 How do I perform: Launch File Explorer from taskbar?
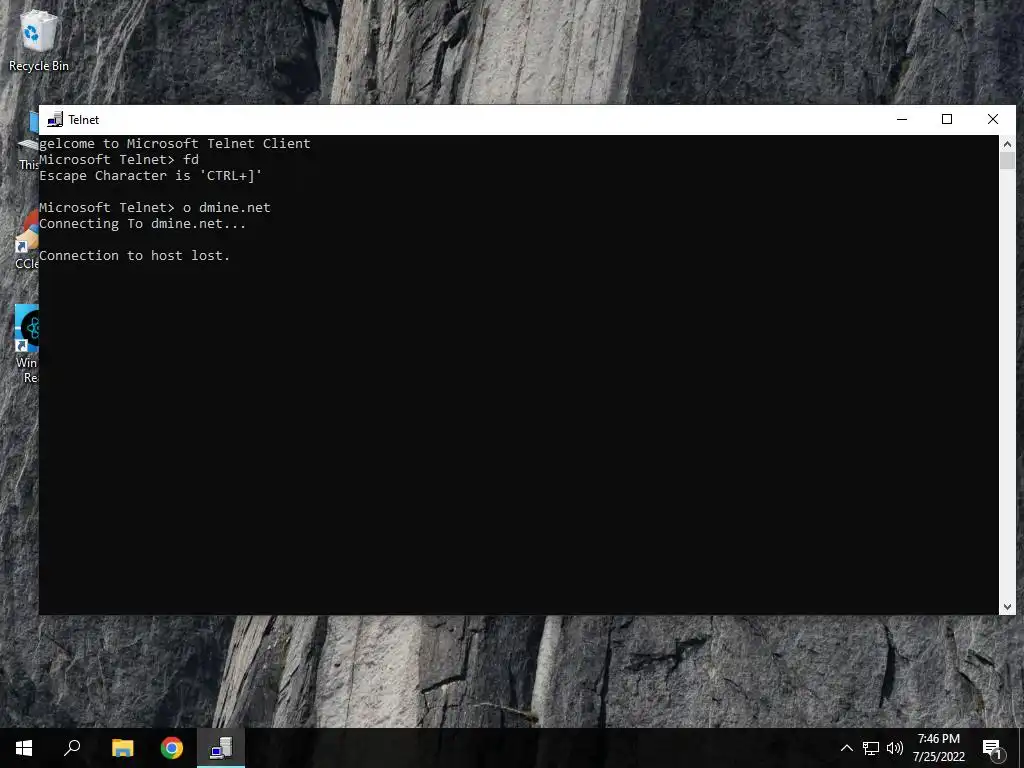(122, 748)
